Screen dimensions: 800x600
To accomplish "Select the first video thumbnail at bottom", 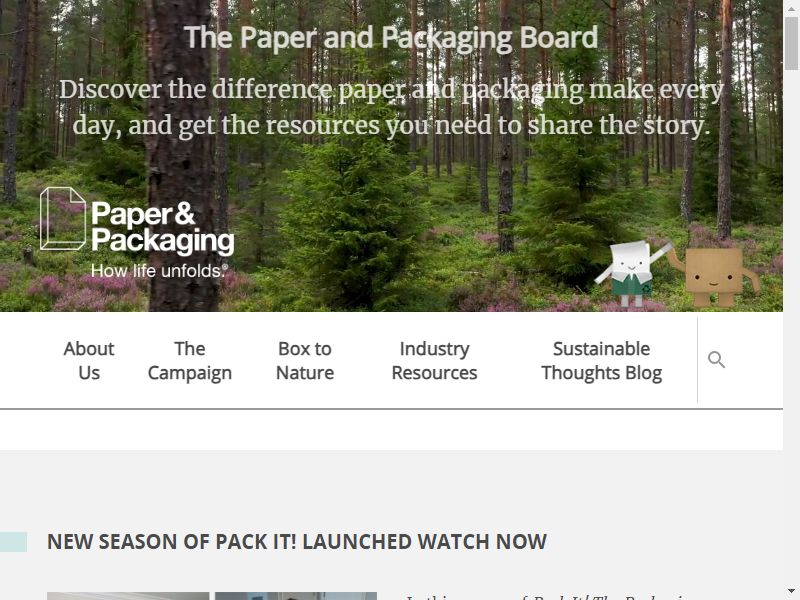I will tap(128, 596).
